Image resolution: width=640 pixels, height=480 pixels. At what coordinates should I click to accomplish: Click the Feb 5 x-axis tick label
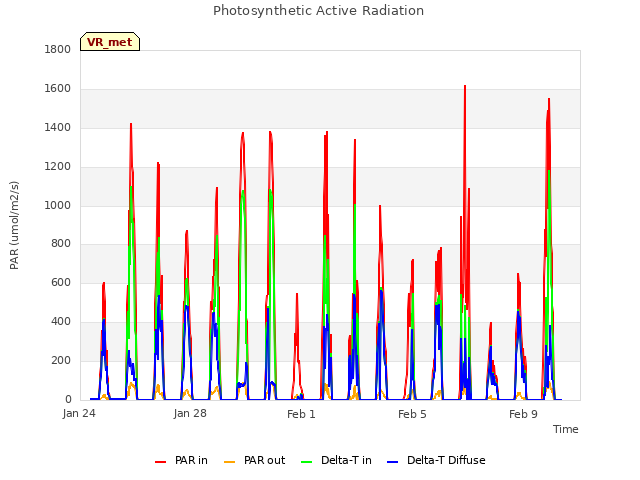[x=412, y=414]
